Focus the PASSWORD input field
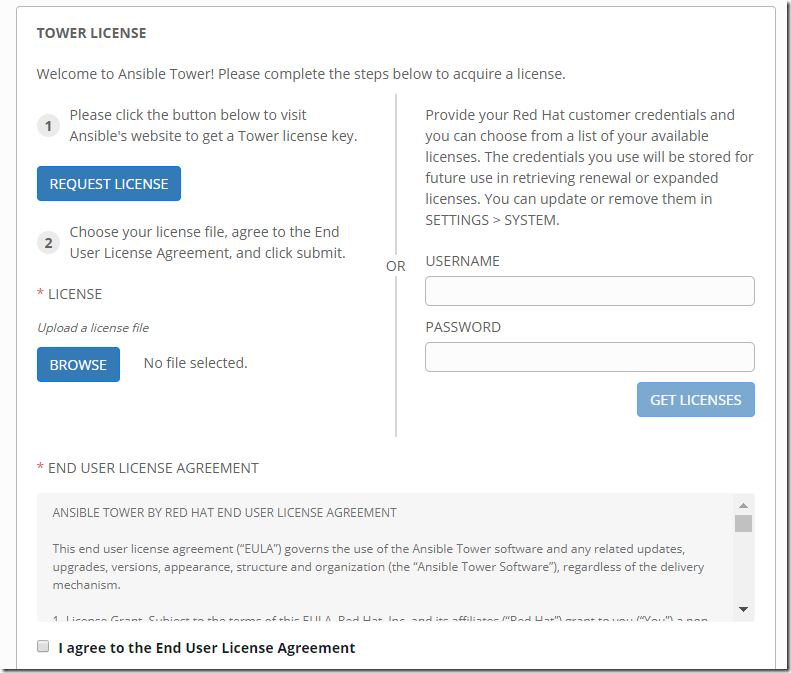Viewport: 791px width, 673px height. tap(589, 357)
